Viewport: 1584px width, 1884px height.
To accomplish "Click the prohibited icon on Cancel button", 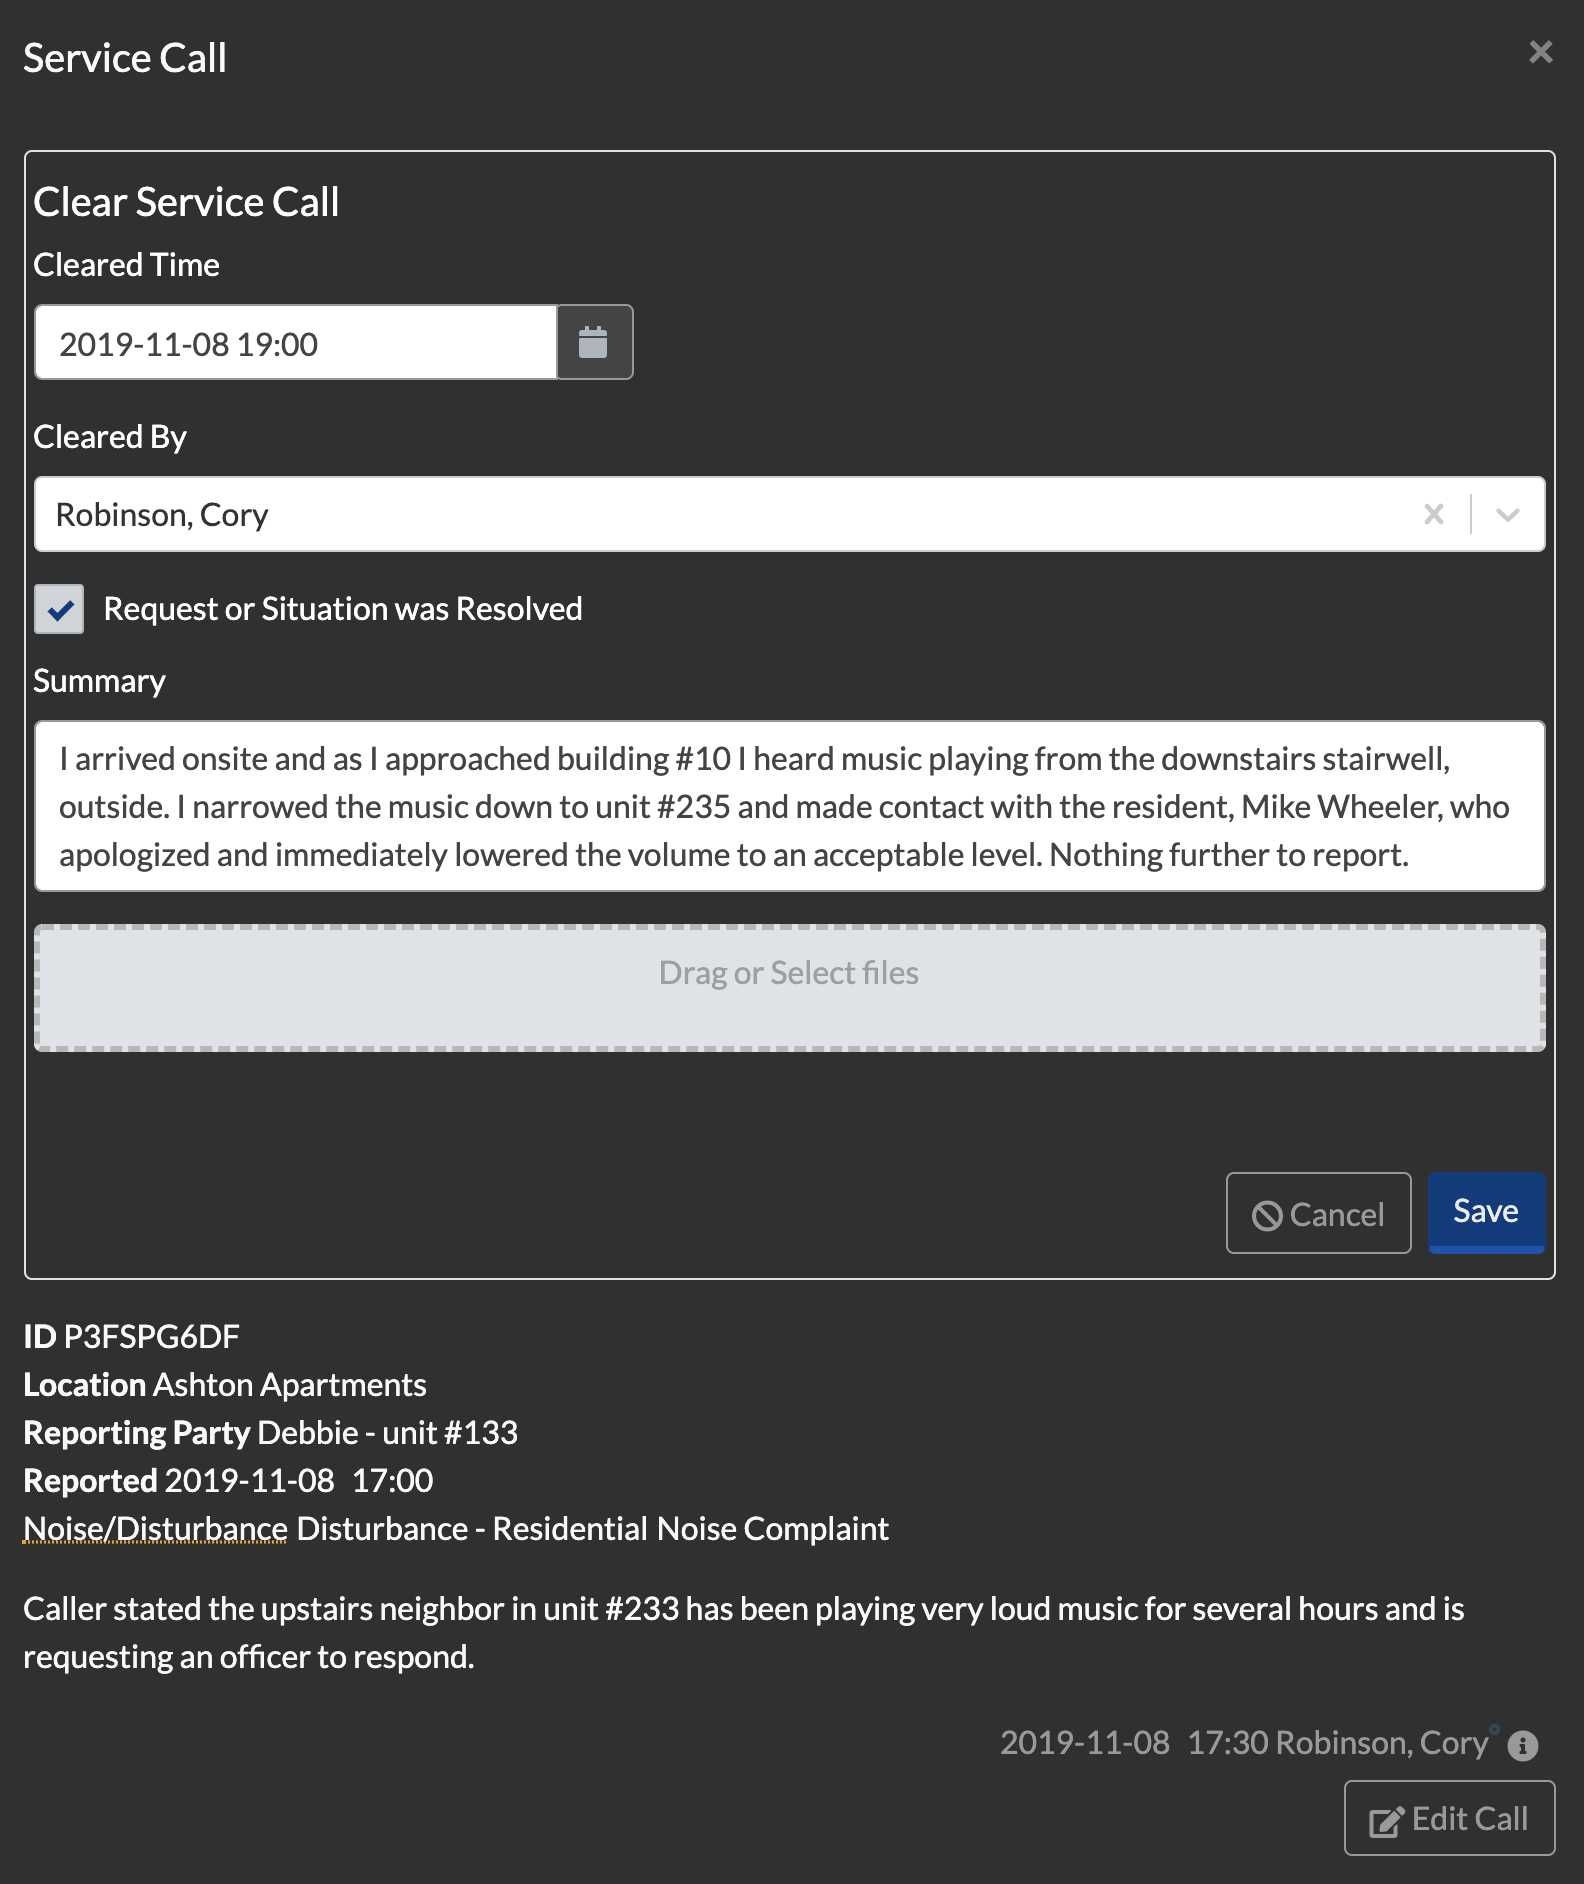I will [1267, 1215].
